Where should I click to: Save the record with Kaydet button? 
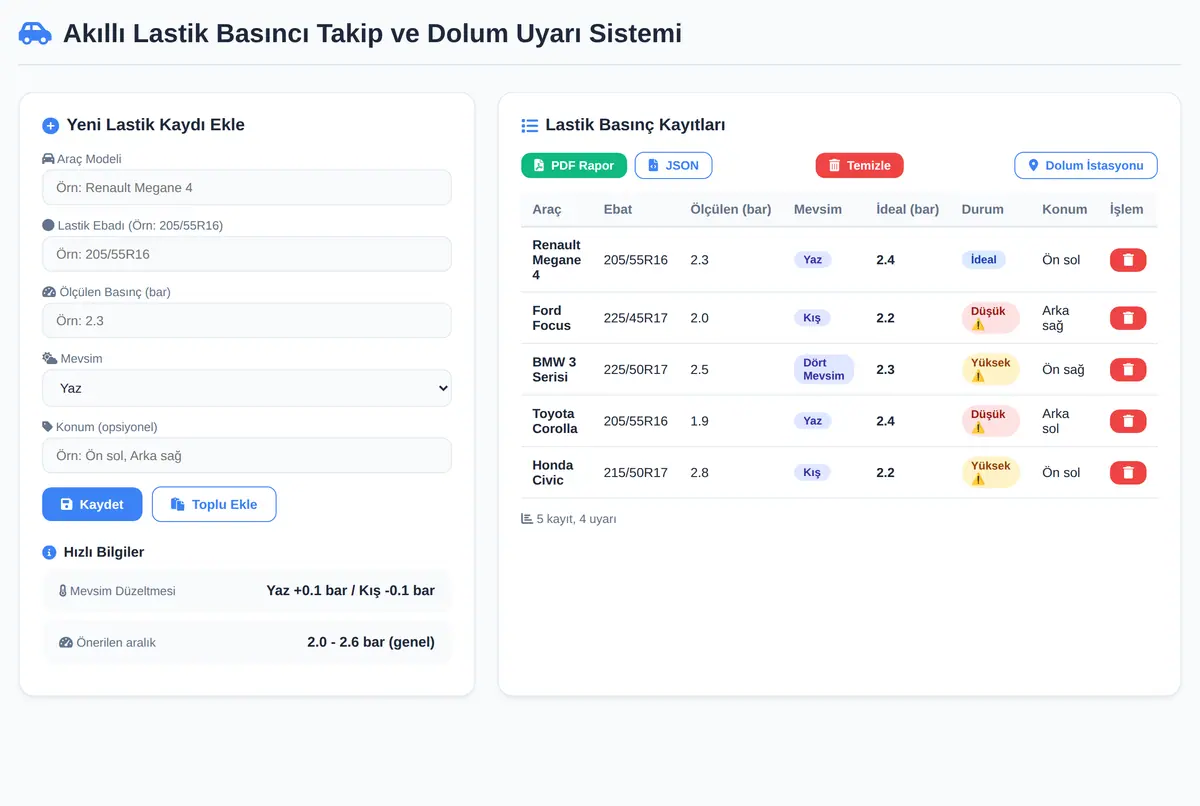(92, 504)
